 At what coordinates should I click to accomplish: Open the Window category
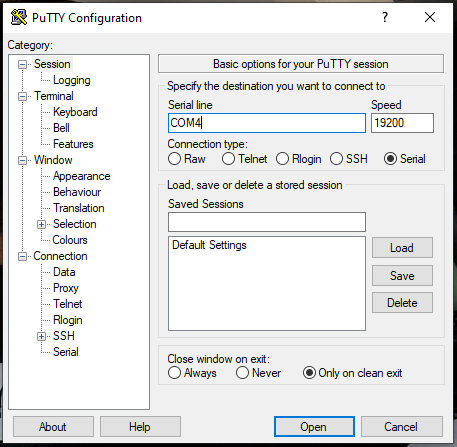(53, 160)
